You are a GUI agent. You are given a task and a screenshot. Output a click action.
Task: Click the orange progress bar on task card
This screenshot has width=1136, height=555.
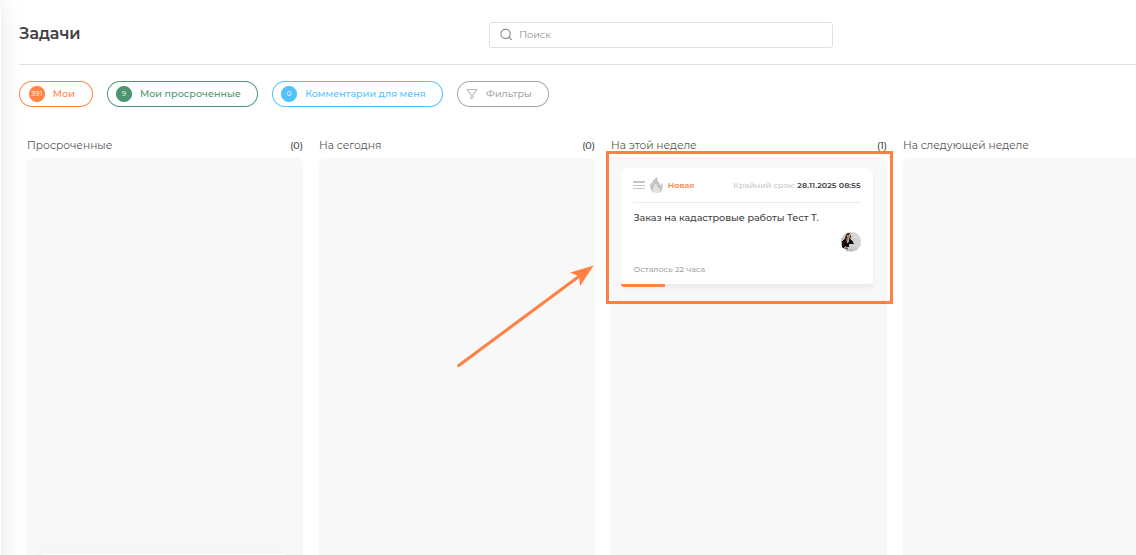pos(643,285)
